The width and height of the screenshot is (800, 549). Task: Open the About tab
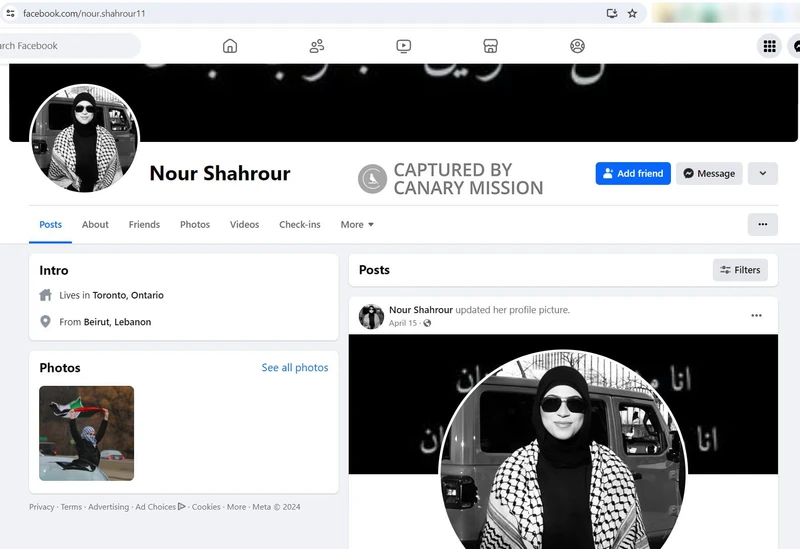[95, 224]
